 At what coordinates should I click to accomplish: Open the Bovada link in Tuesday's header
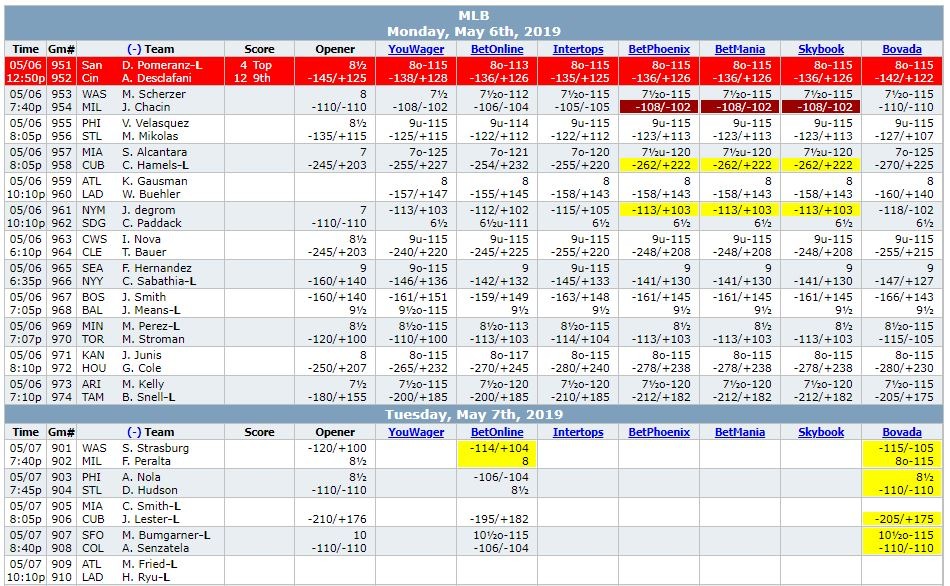(x=902, y=432)
